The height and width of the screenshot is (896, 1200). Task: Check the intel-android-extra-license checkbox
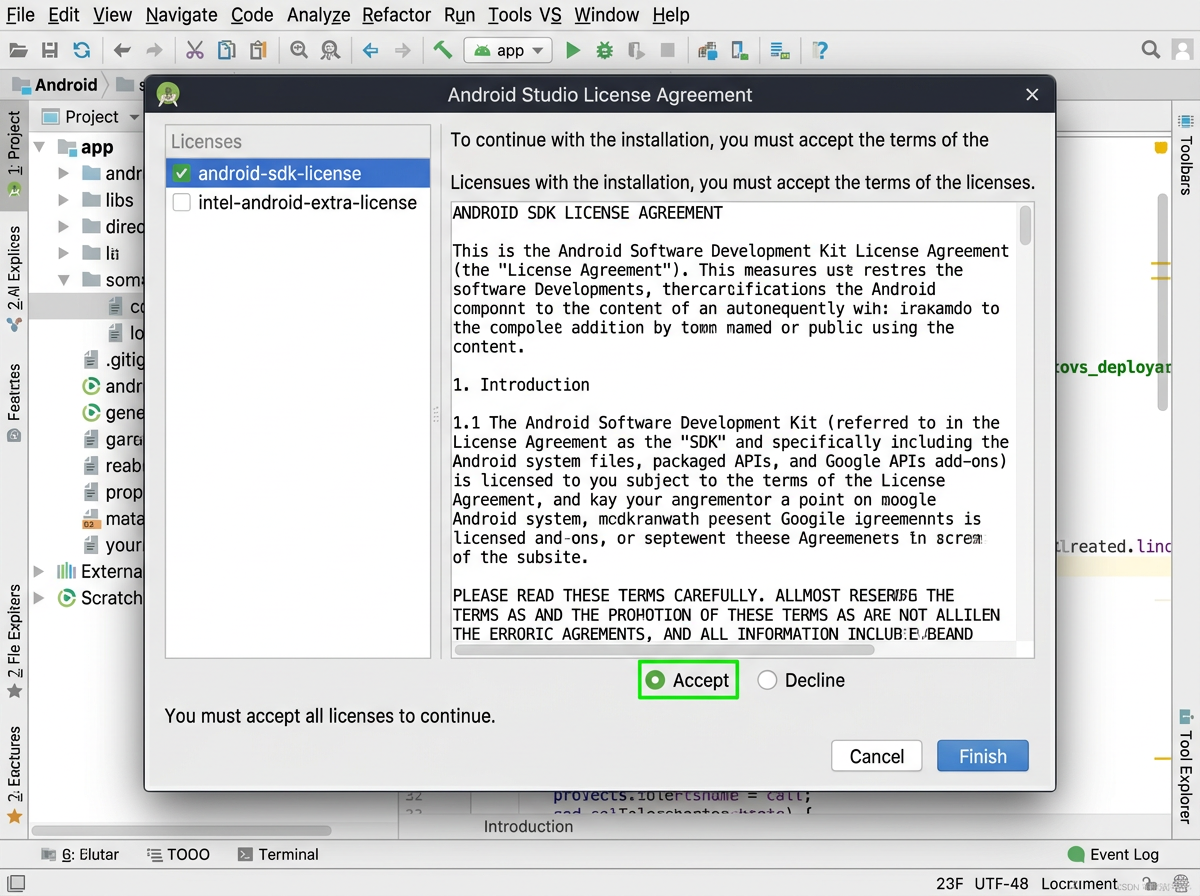(181, 202)
